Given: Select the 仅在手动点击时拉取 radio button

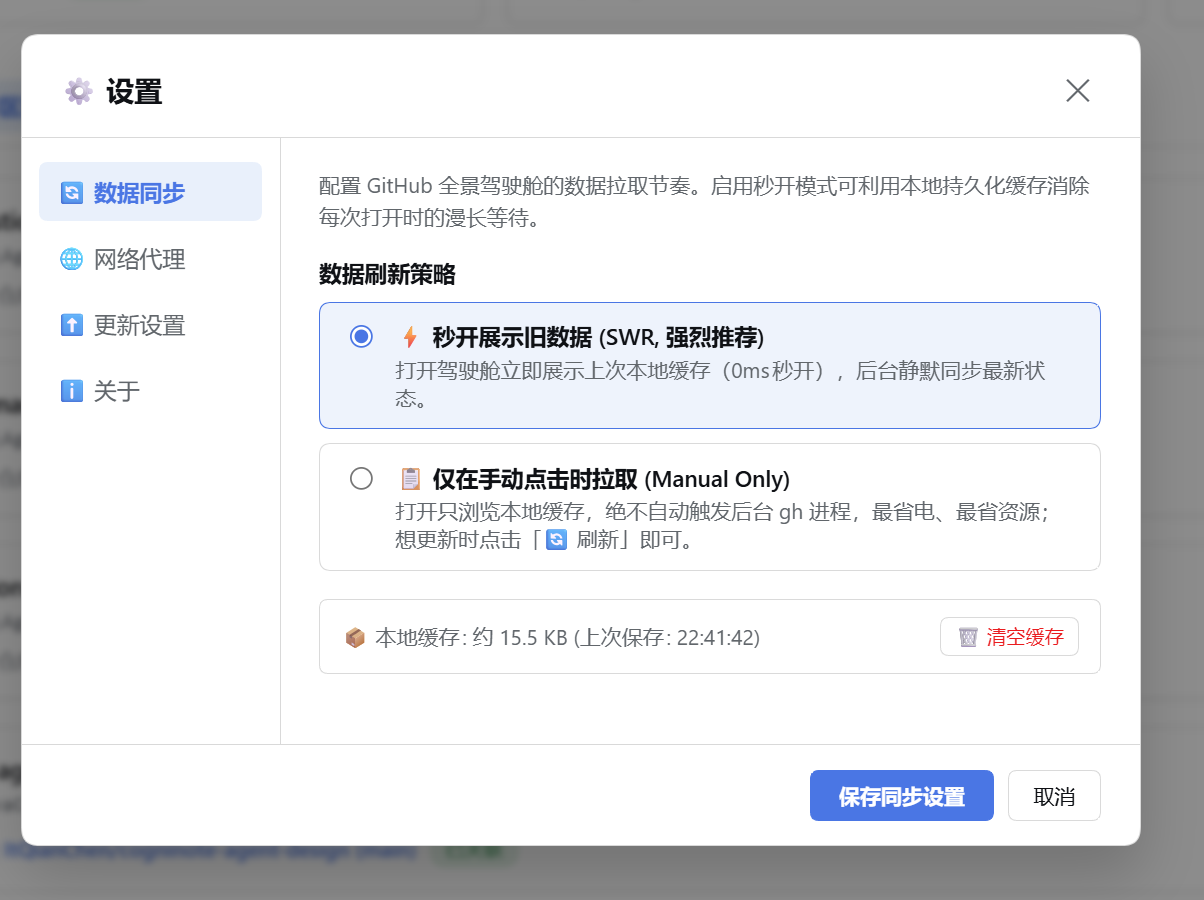Looking at the screenshot, I should click(361, 478).
